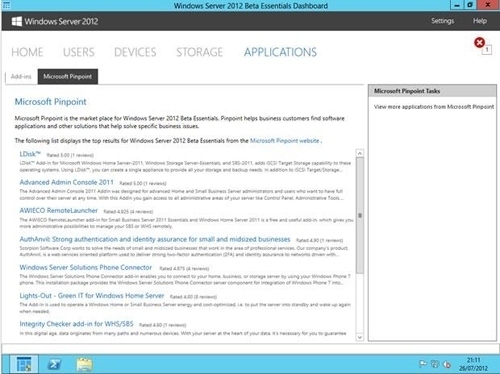Click the speaker volume tray icon

447,364
